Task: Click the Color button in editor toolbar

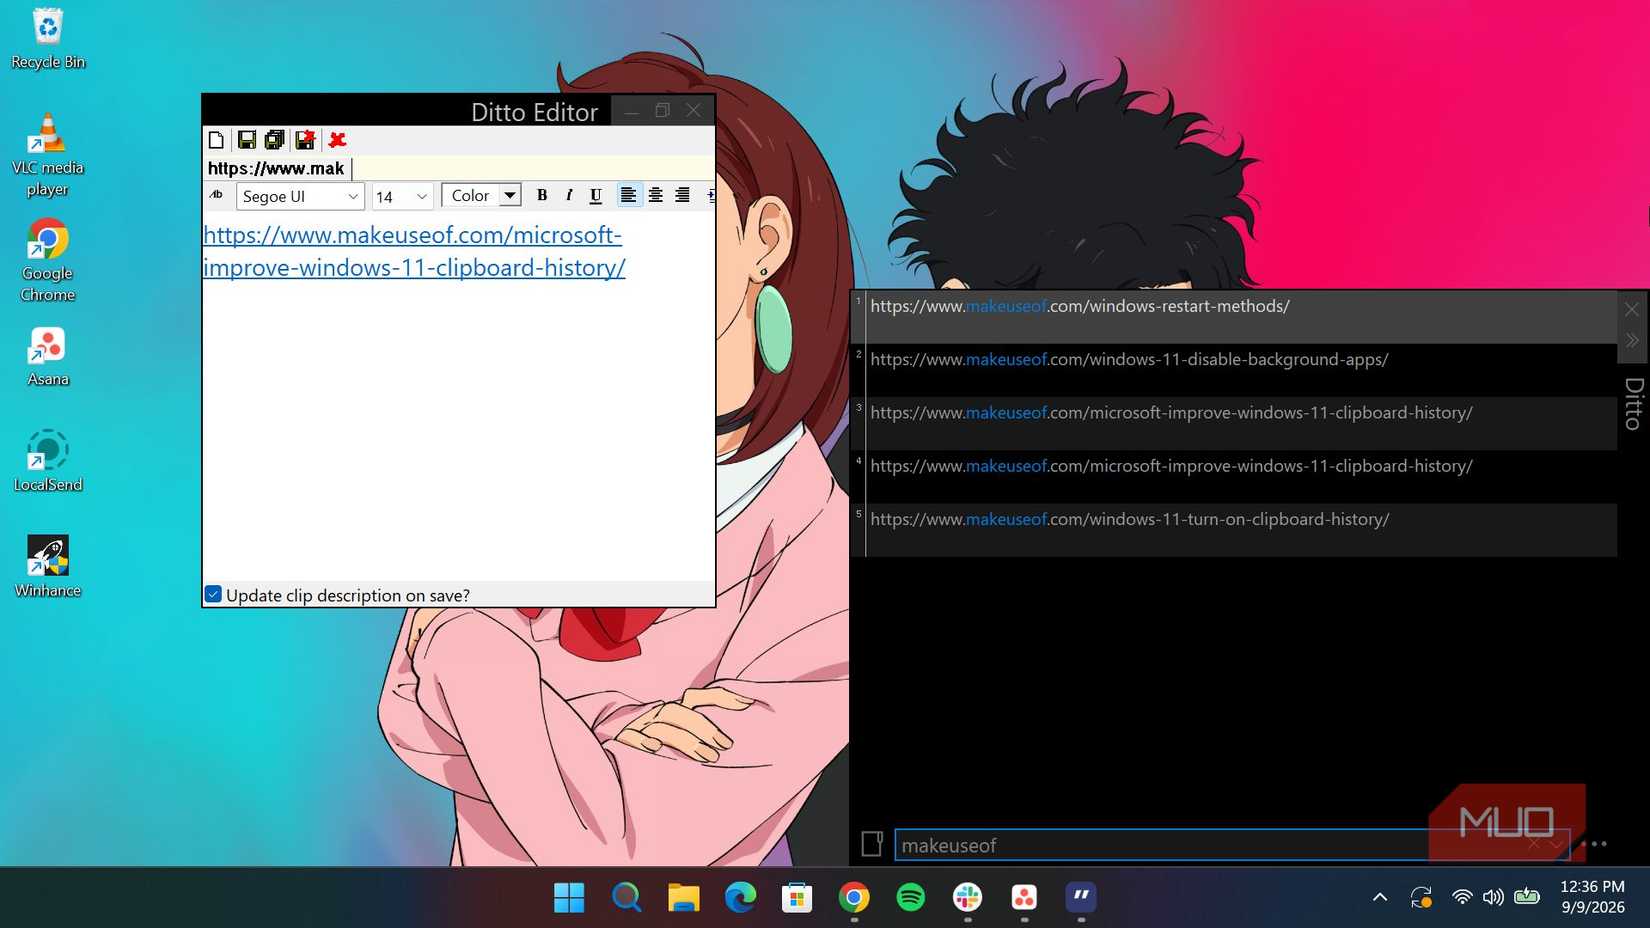Action: click(x=470, y=195)
